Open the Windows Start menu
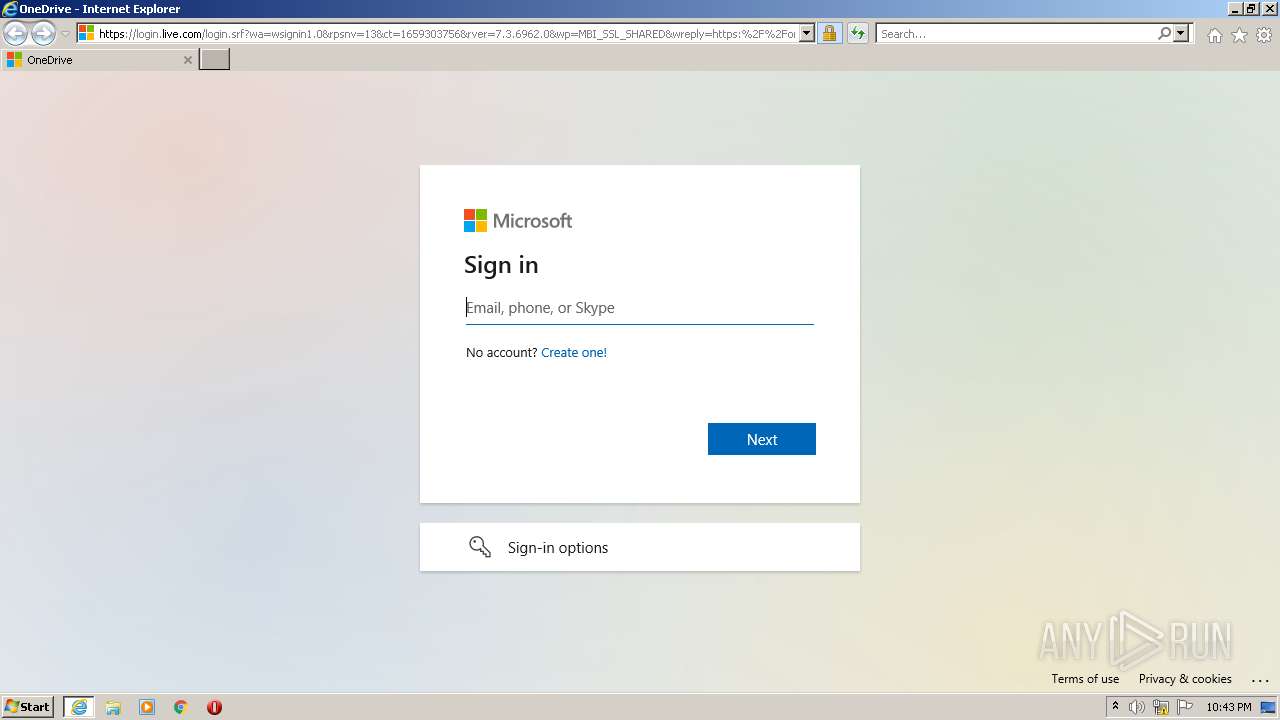 pyautogui.click(x=28, y=707)
